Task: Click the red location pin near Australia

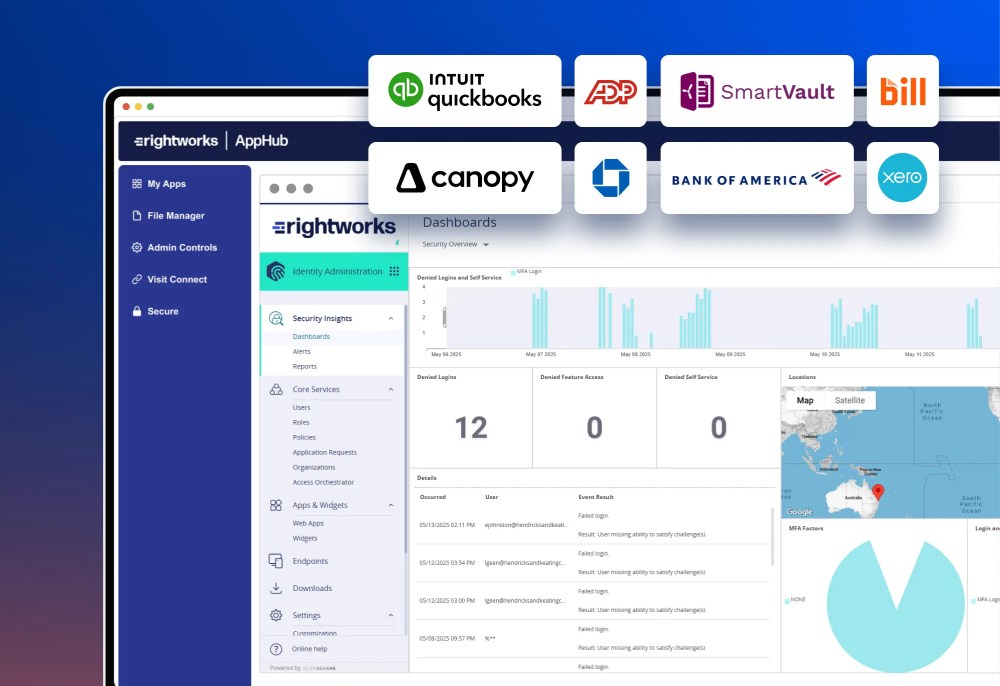Action: pyautogui.click(x=880, y=492)
